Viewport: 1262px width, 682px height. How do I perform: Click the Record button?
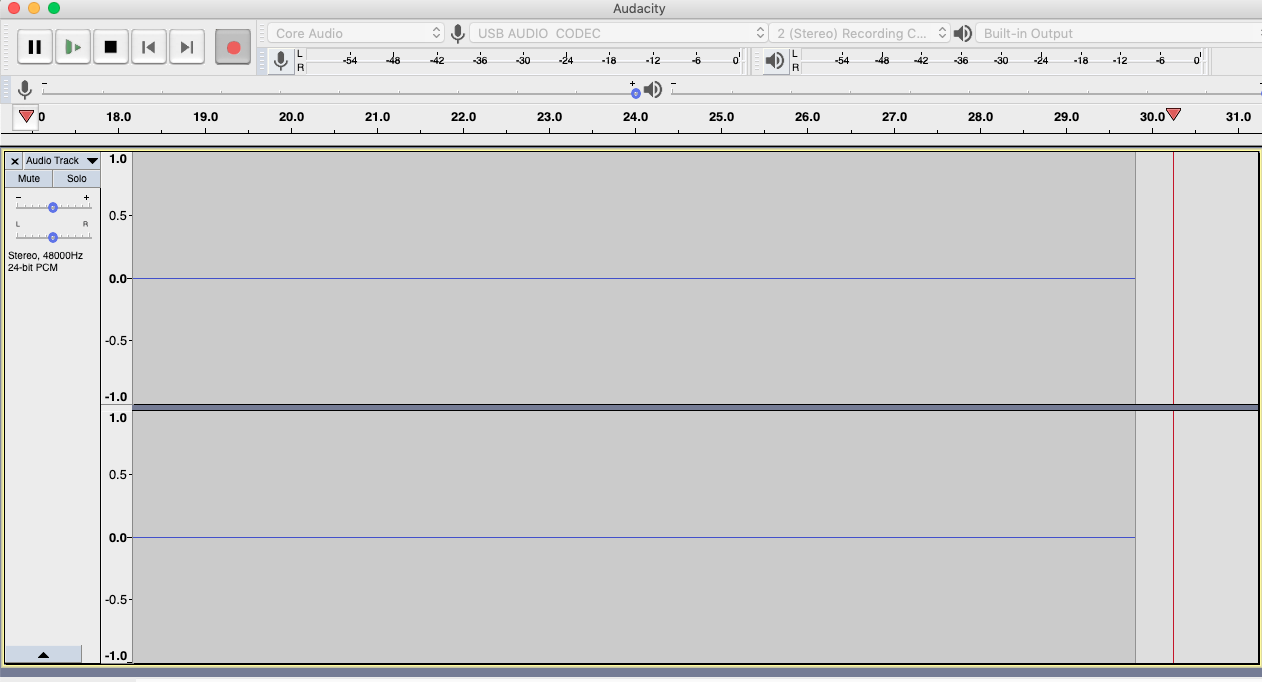click(232, 46)
